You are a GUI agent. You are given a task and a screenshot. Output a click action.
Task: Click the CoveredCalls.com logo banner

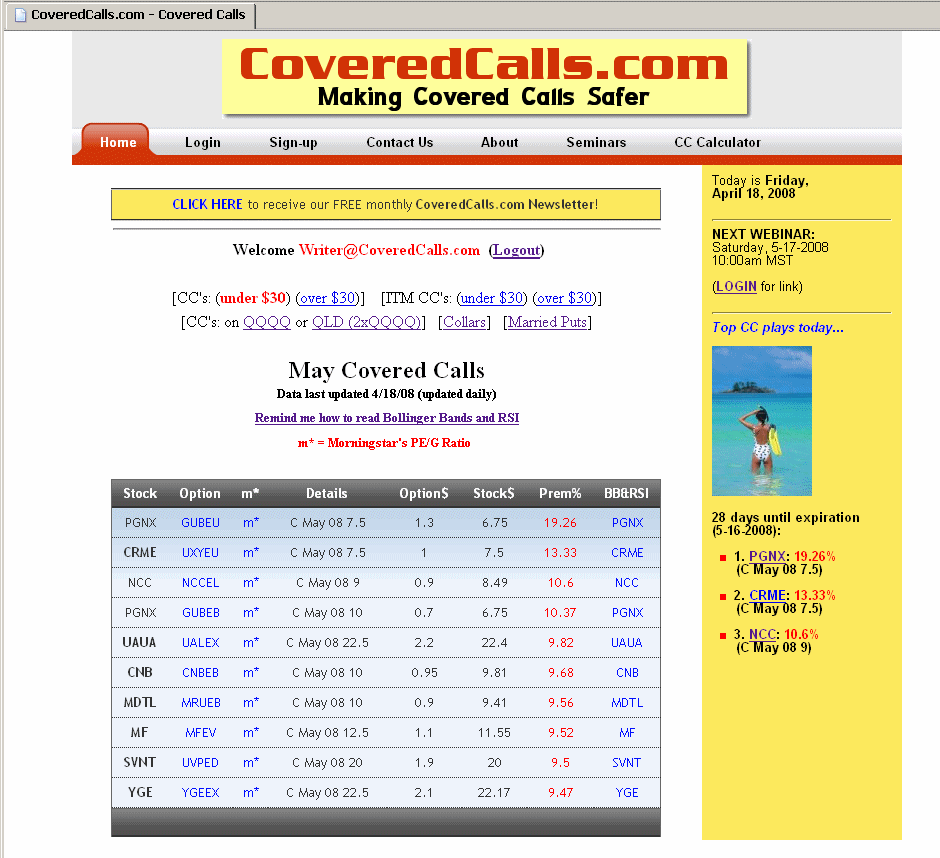(x=484, y=77)
